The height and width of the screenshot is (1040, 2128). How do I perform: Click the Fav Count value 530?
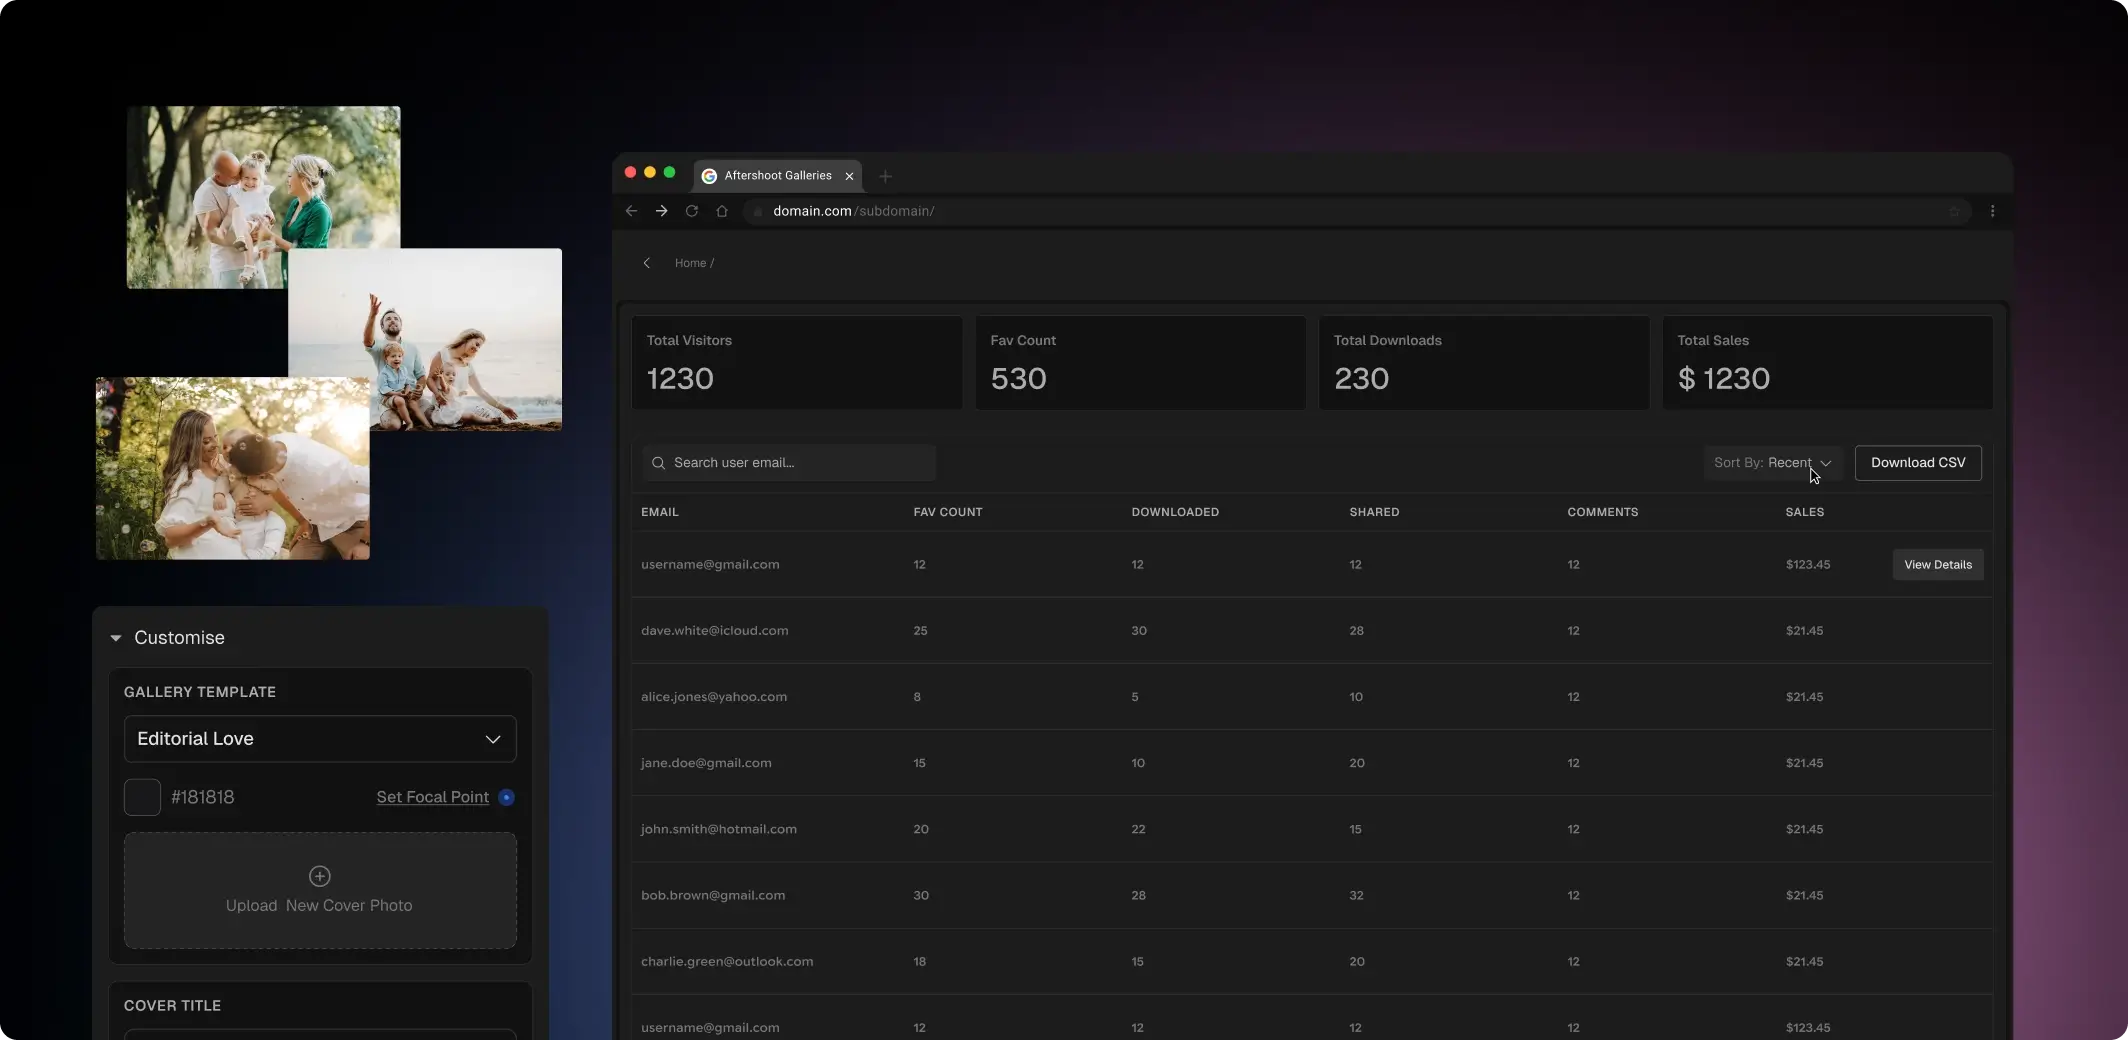tap(1018, 379)
